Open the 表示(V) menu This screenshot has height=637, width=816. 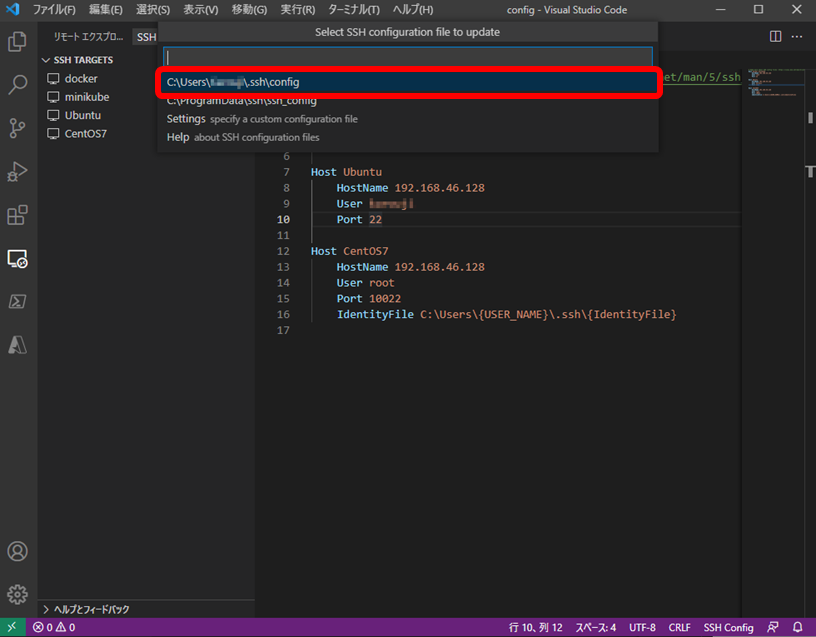click(x=200, y=10)
